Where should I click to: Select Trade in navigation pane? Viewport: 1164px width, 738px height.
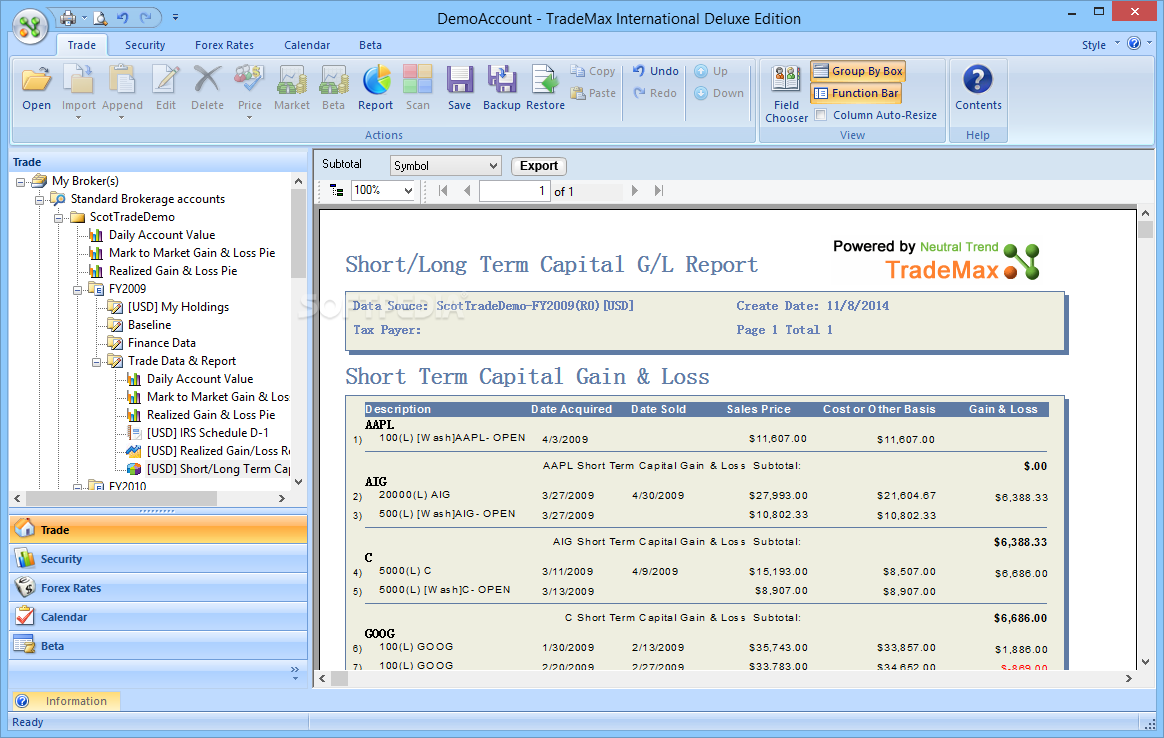click(158, 529)
